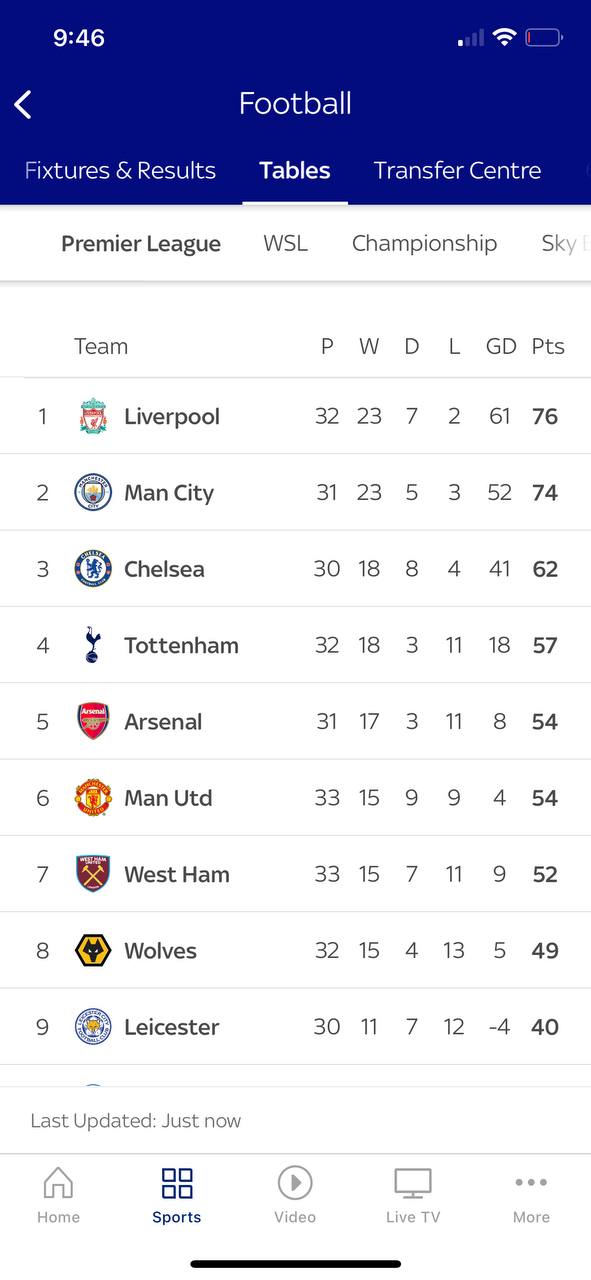
Task: Open Leicester team row
Action: pyautogui.click(x=295, y=1026)
